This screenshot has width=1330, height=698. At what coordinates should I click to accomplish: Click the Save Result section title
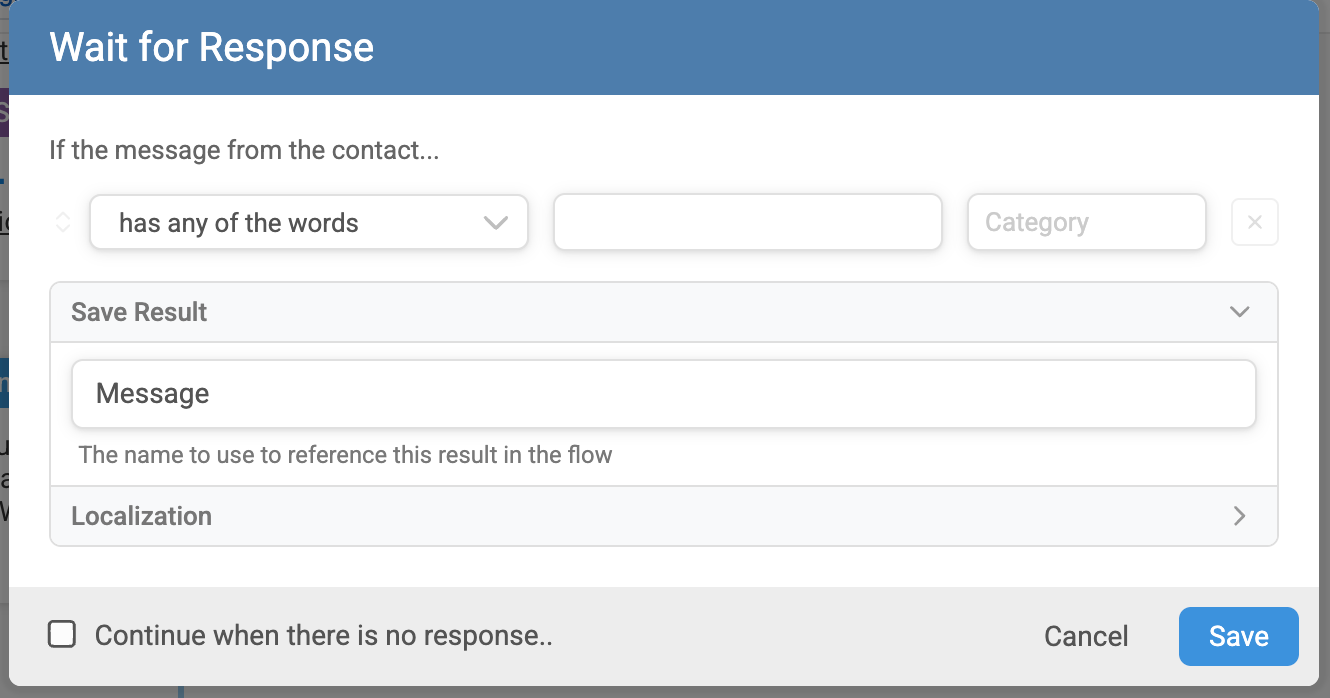139,312
